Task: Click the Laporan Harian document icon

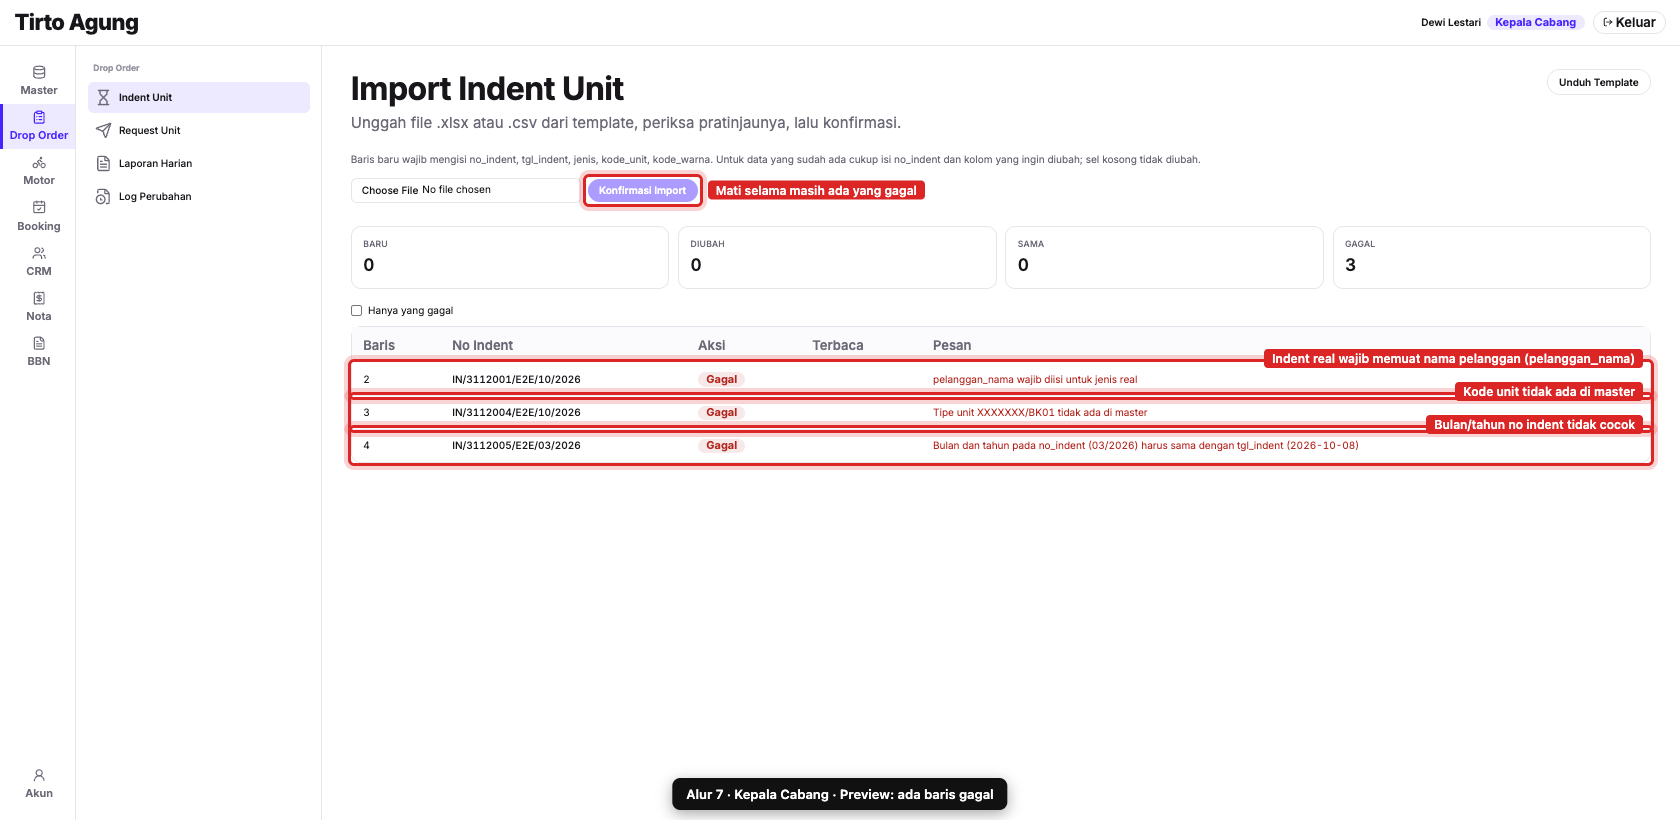Action: tap(103, 163)
